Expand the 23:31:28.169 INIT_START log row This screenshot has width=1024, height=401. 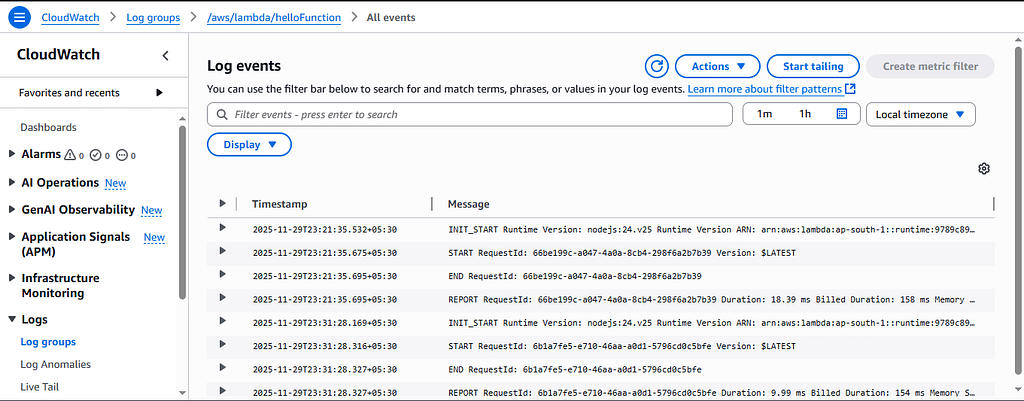pyautogui.click(x=223, y=321)
